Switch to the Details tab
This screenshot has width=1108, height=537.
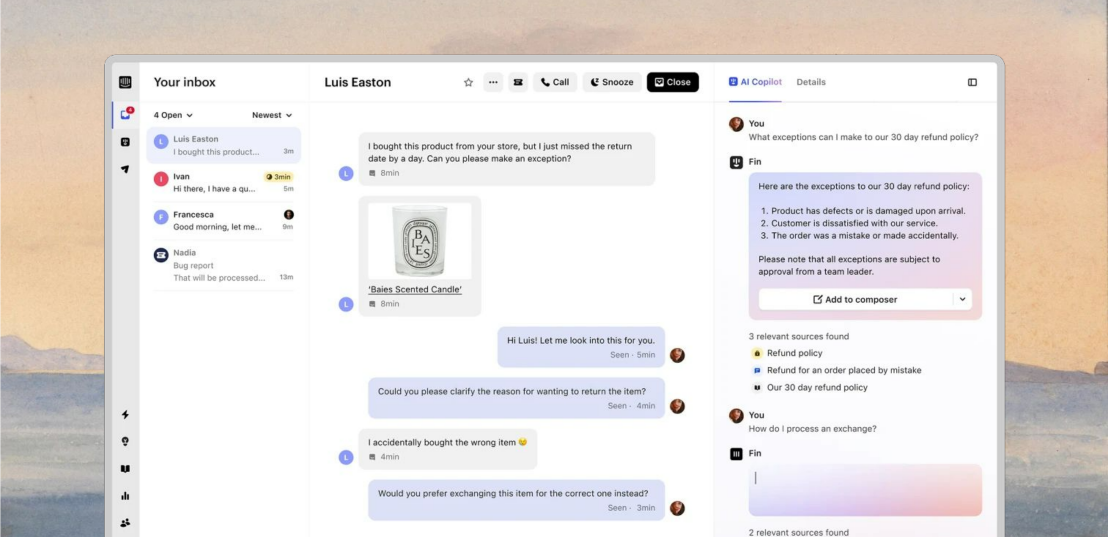point(811,82)
